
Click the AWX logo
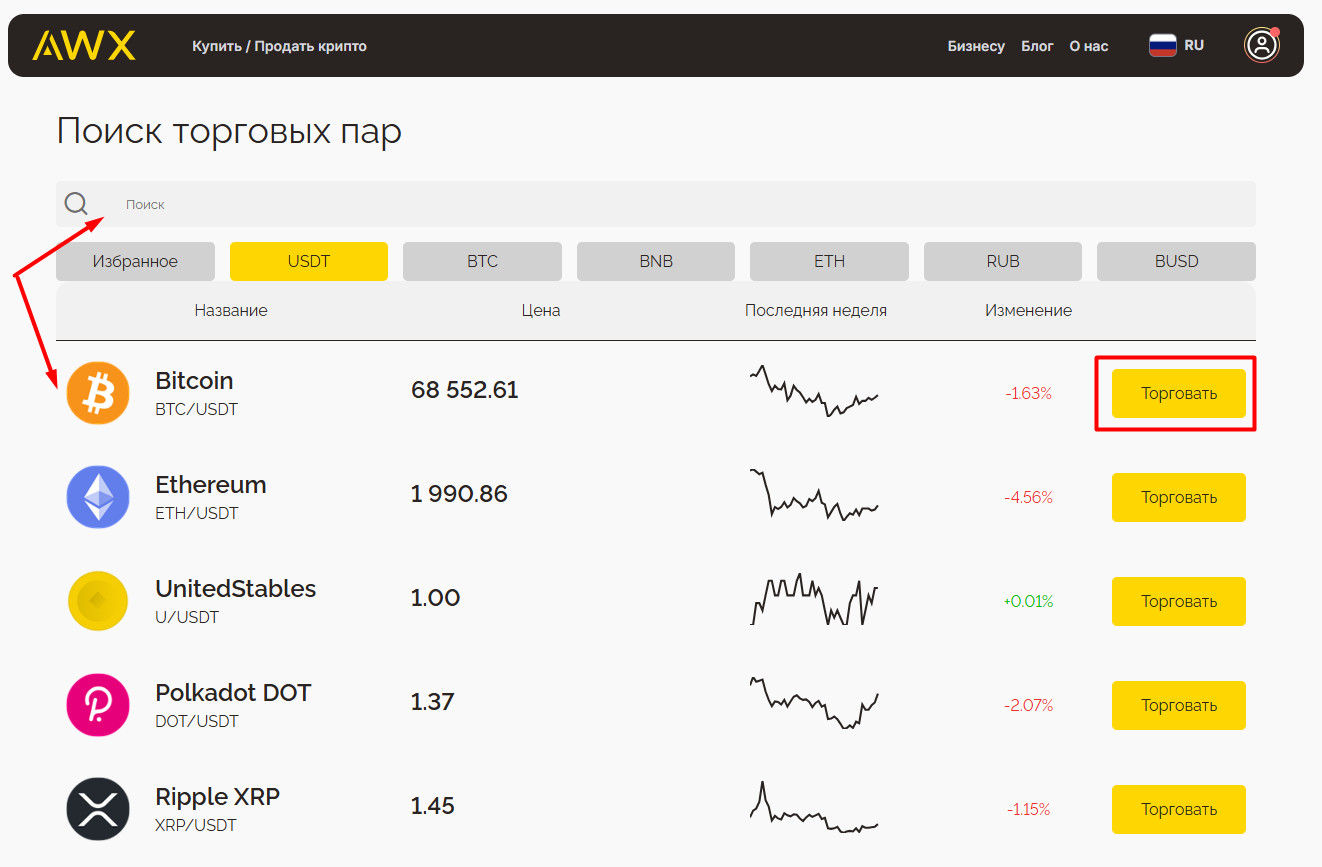[x=83, y=45]
